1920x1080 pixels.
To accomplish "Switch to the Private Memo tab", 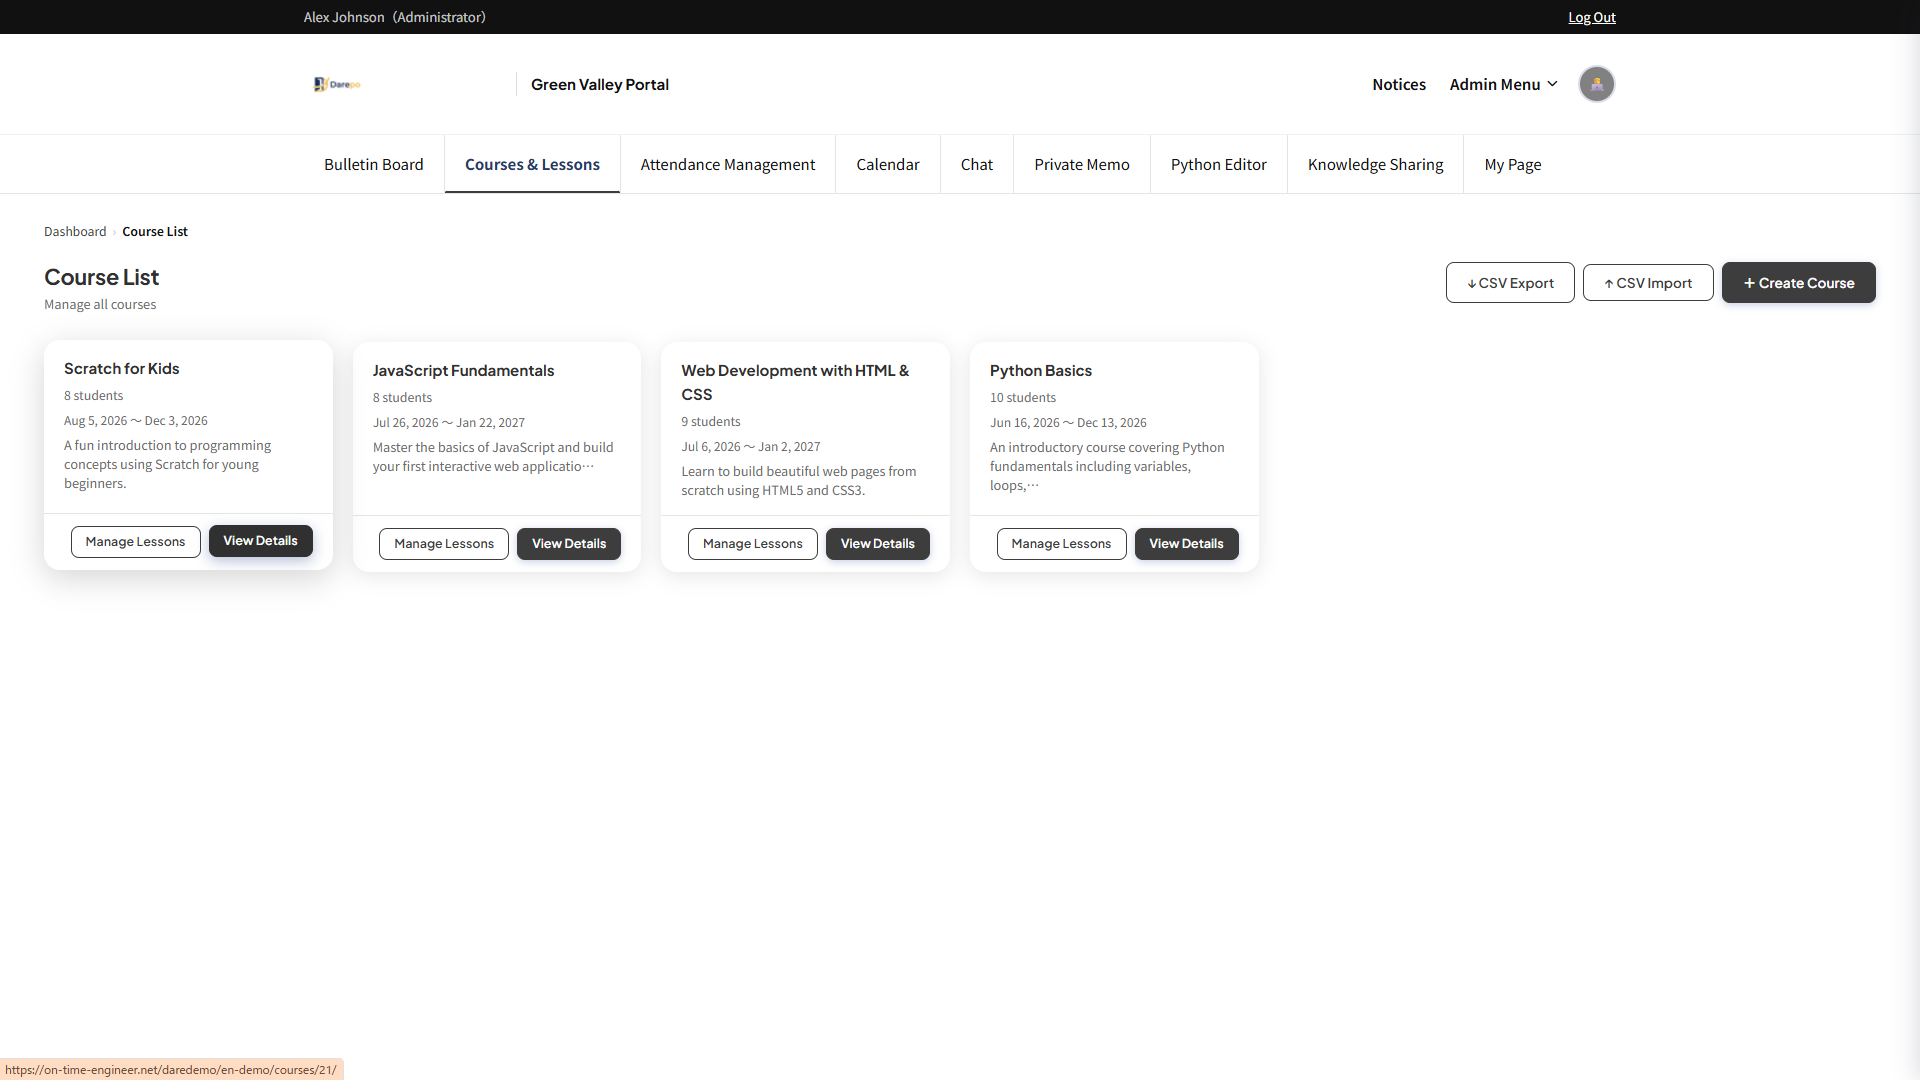I will (1082, 164).
